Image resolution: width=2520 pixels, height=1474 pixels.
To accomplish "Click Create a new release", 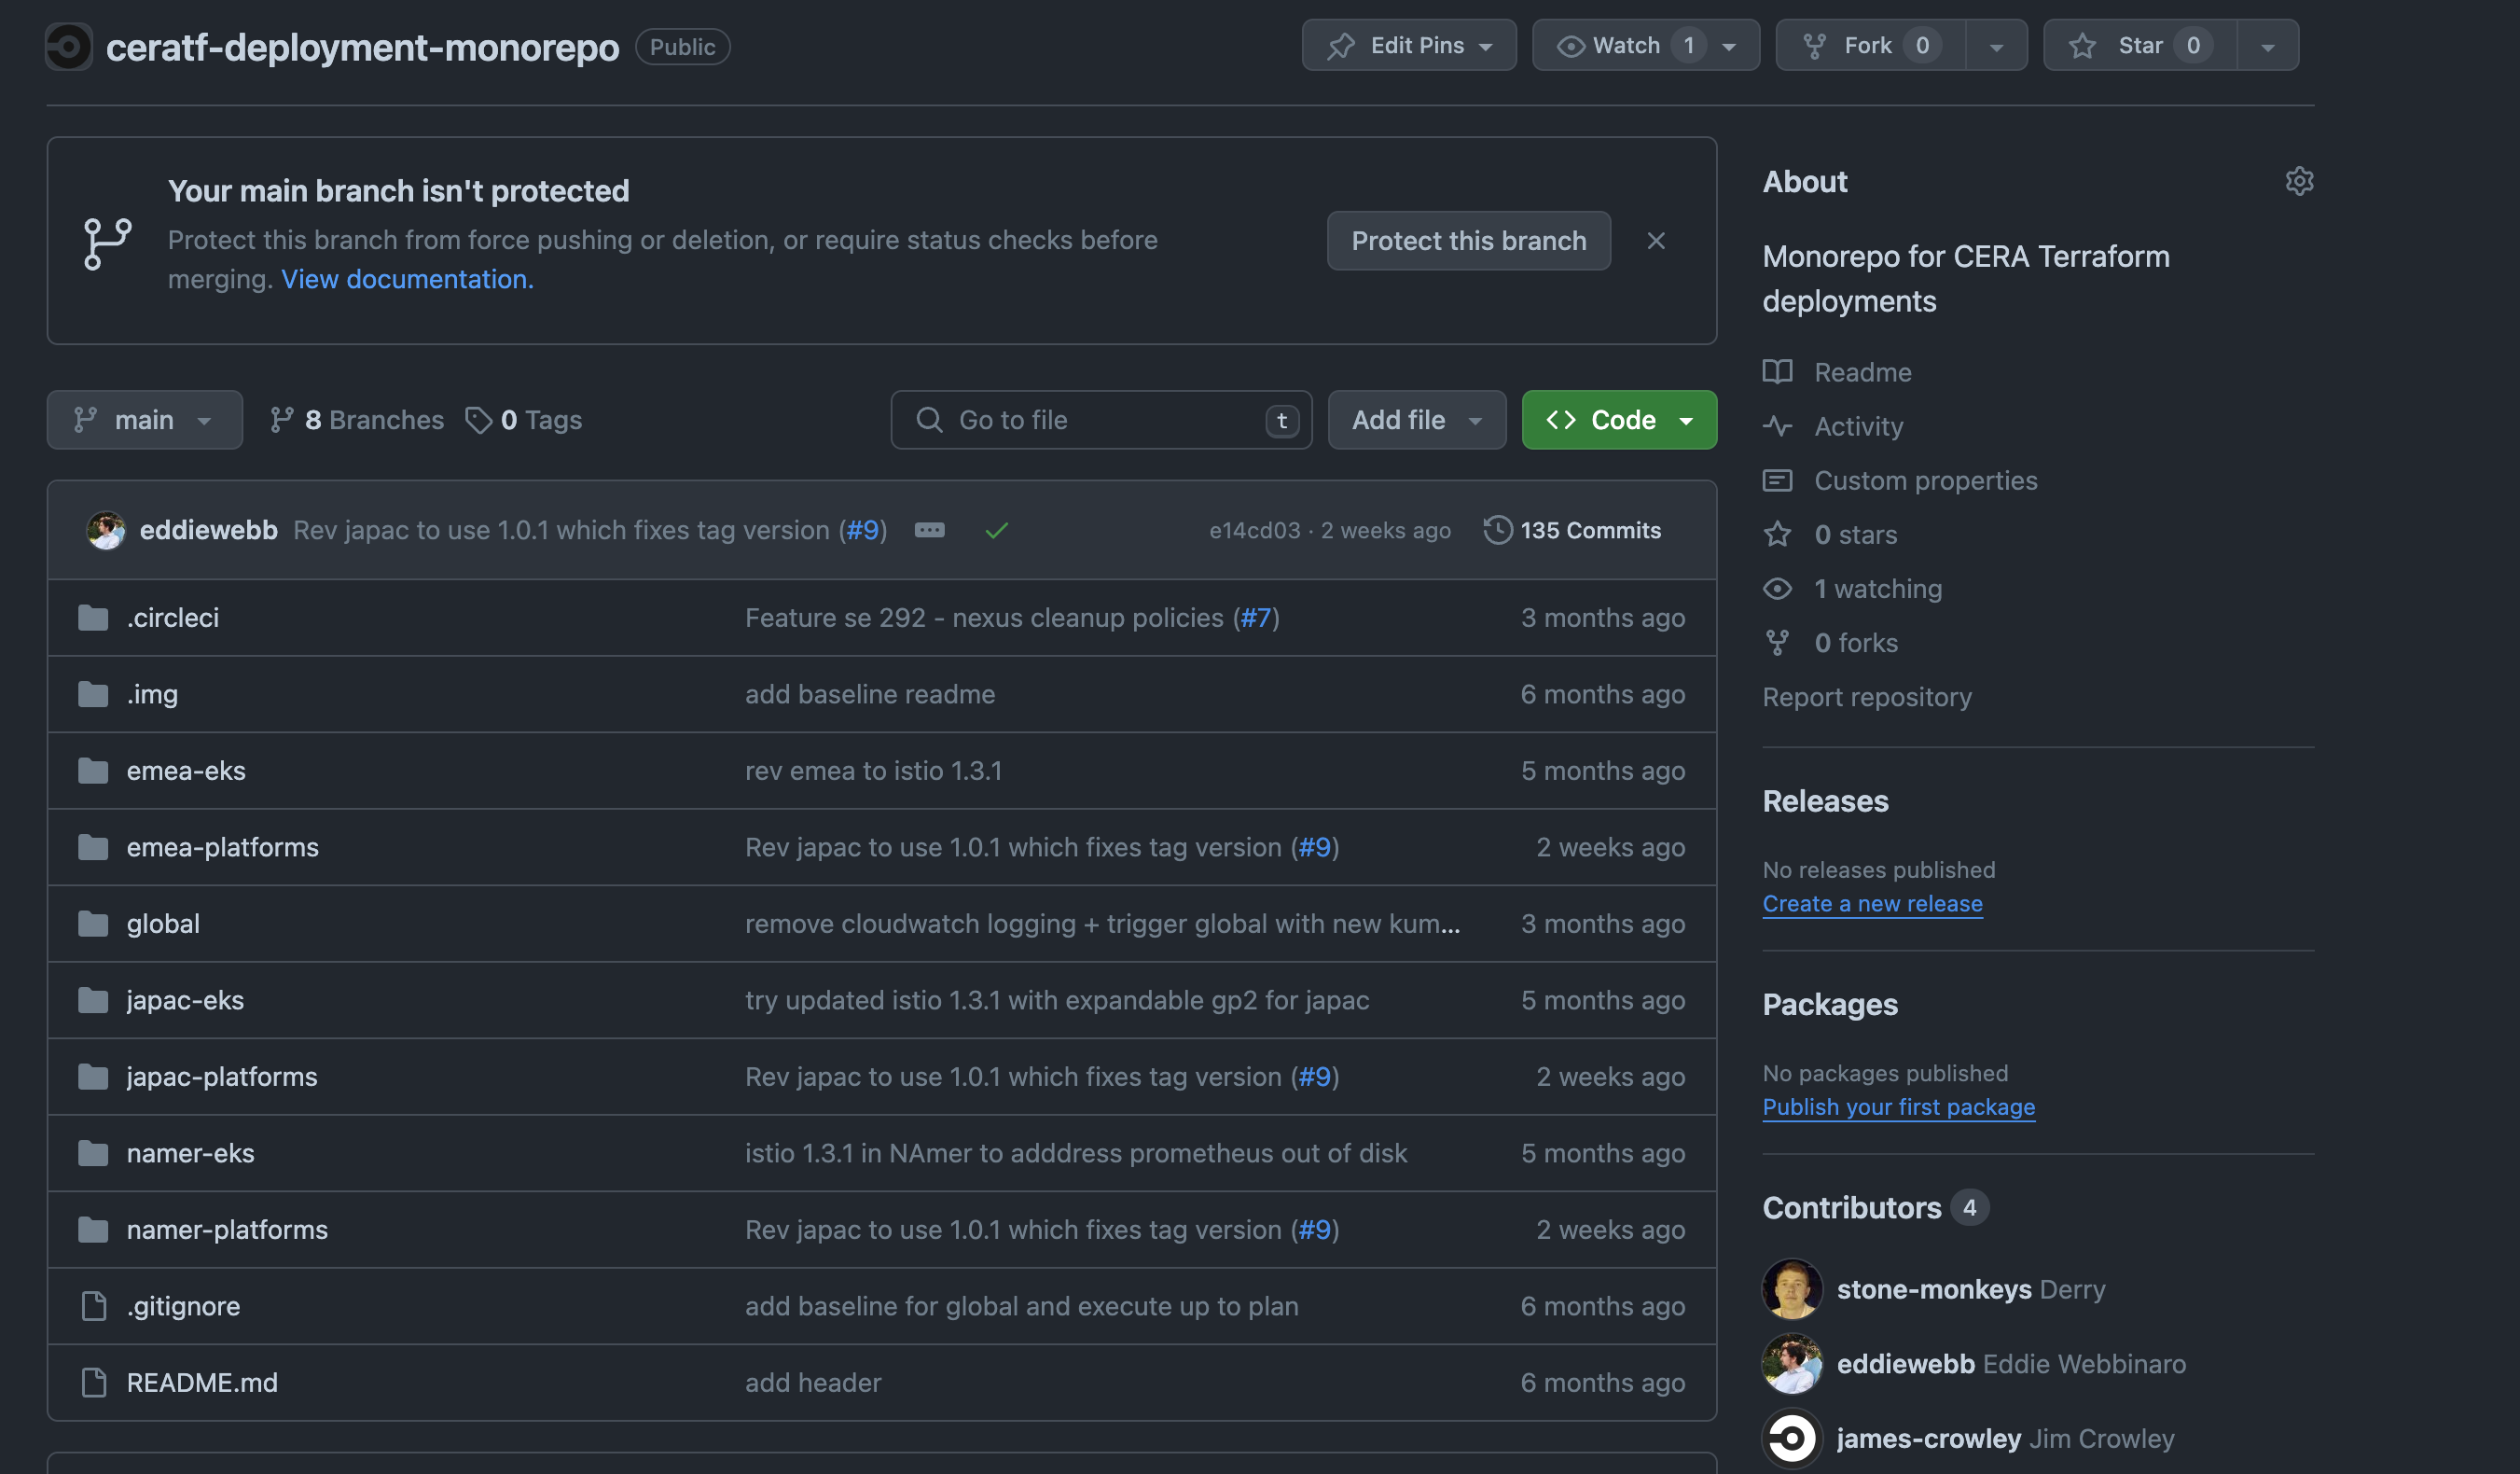I will (1873, 903).
